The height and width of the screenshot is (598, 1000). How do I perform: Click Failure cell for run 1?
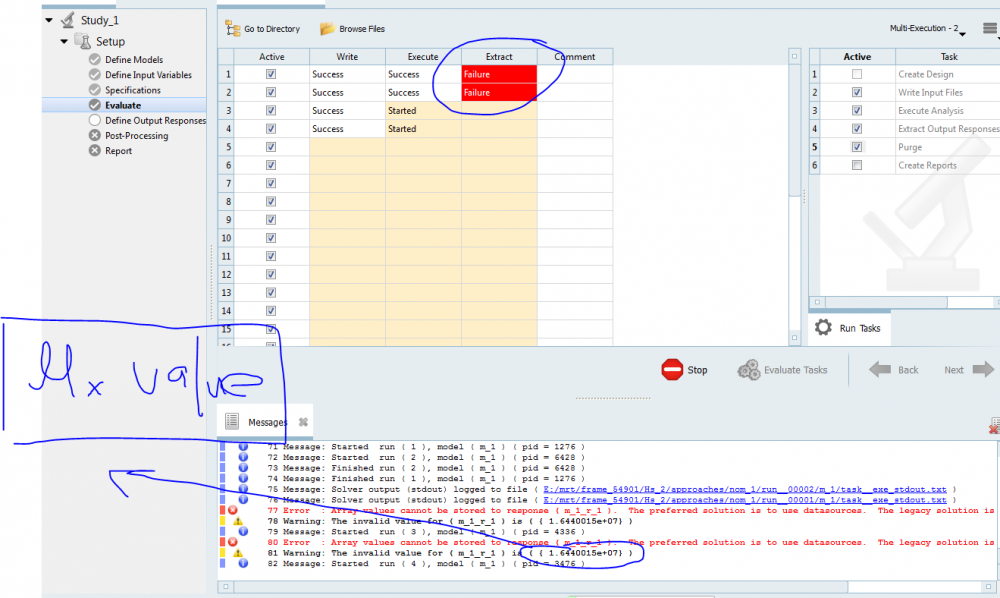tap(499, 74)
